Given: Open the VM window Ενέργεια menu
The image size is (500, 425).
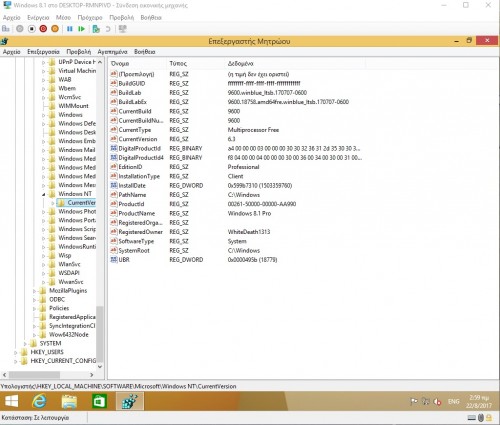Looking at the screenshot, I should 38,17.
